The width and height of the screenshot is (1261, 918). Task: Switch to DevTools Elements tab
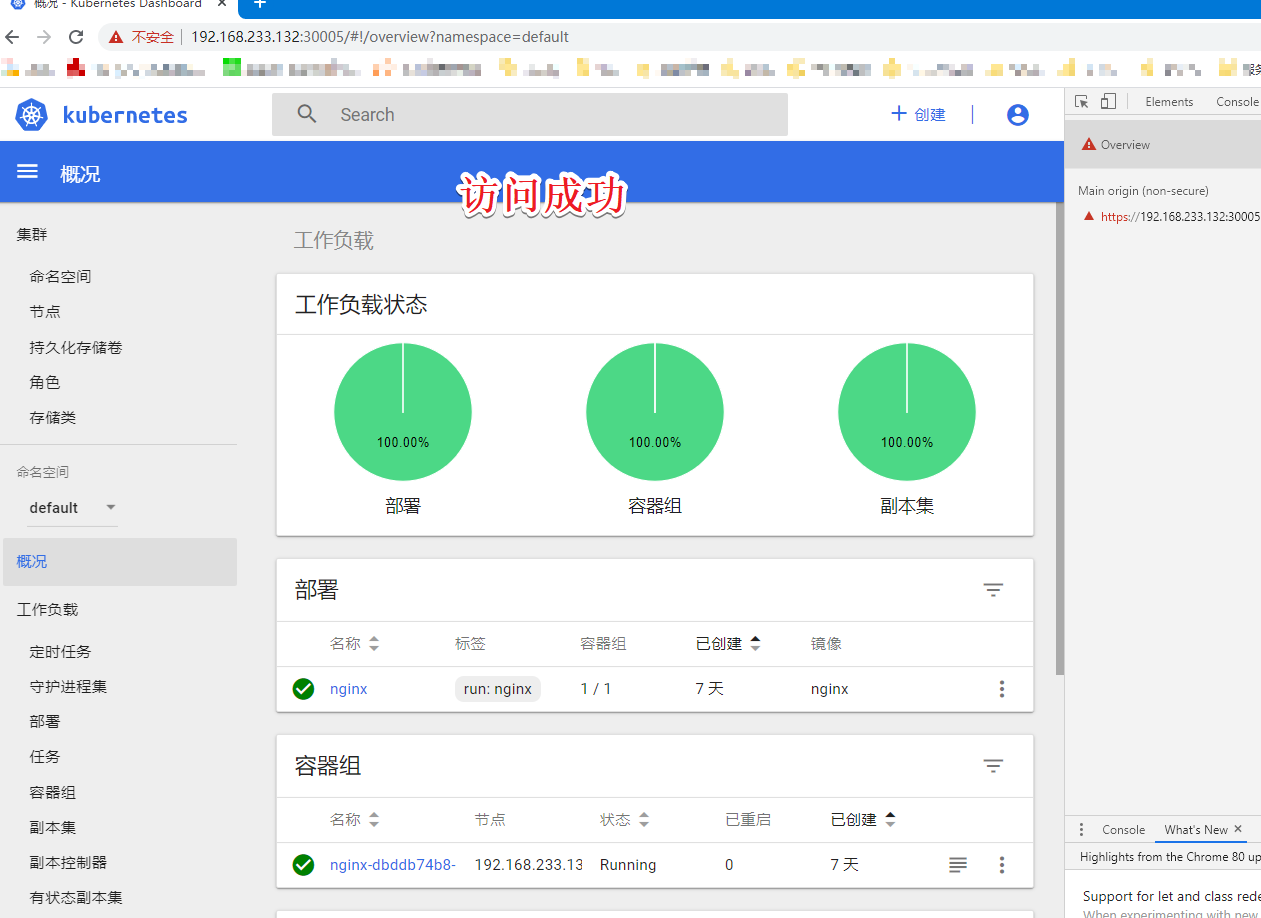click(1169, 102)
